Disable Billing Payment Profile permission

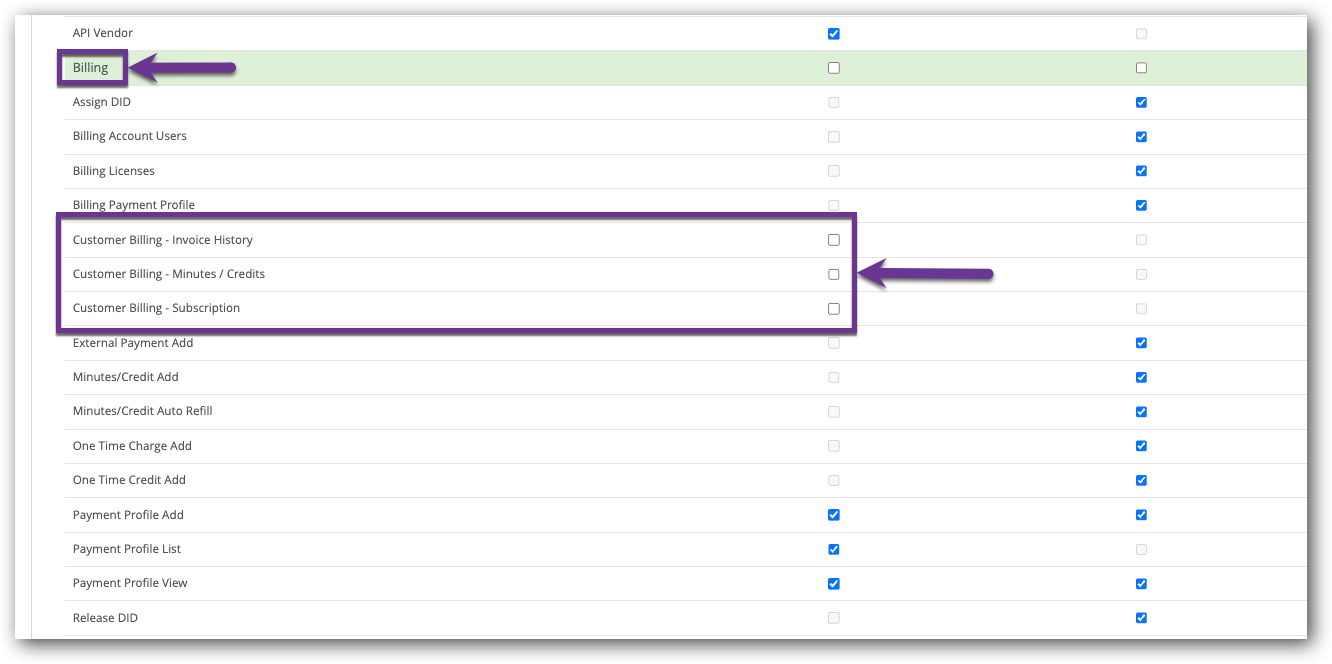[x=1141, y=205]
